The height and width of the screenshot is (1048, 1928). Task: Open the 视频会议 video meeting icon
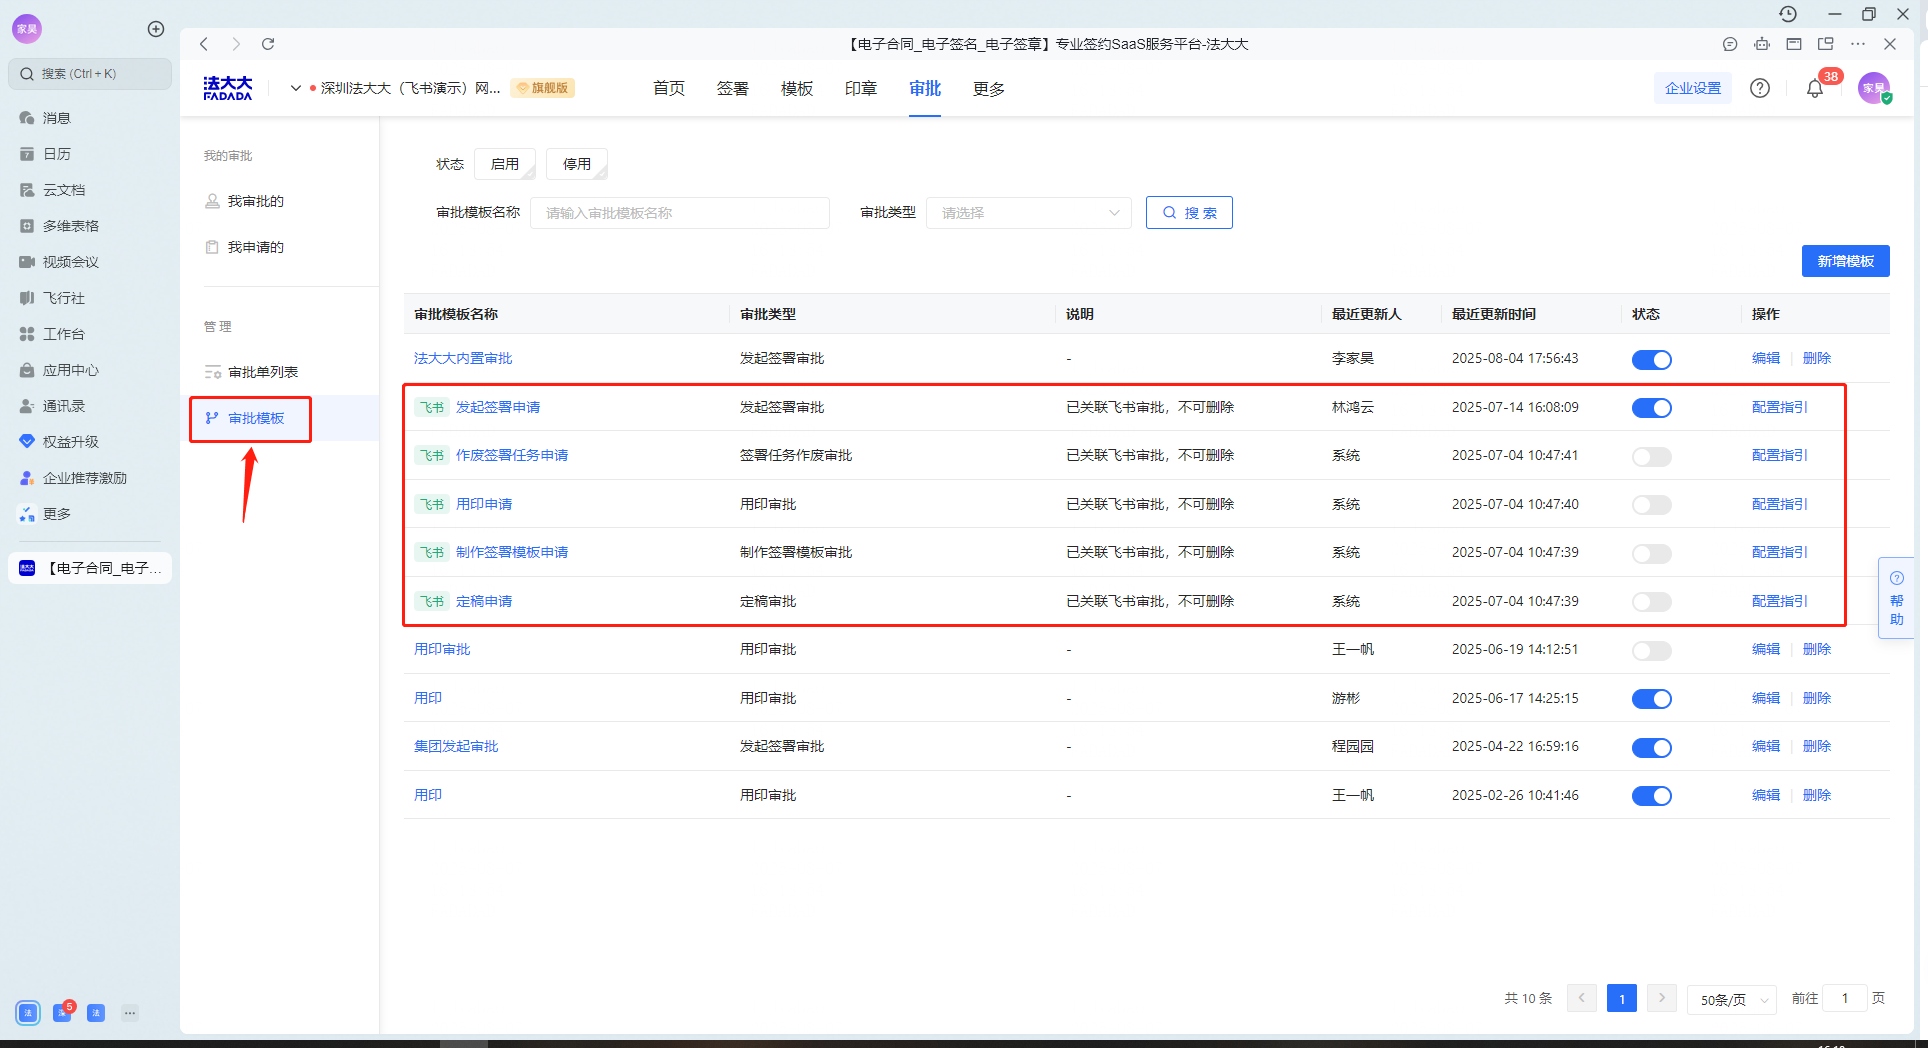[27, 262]
